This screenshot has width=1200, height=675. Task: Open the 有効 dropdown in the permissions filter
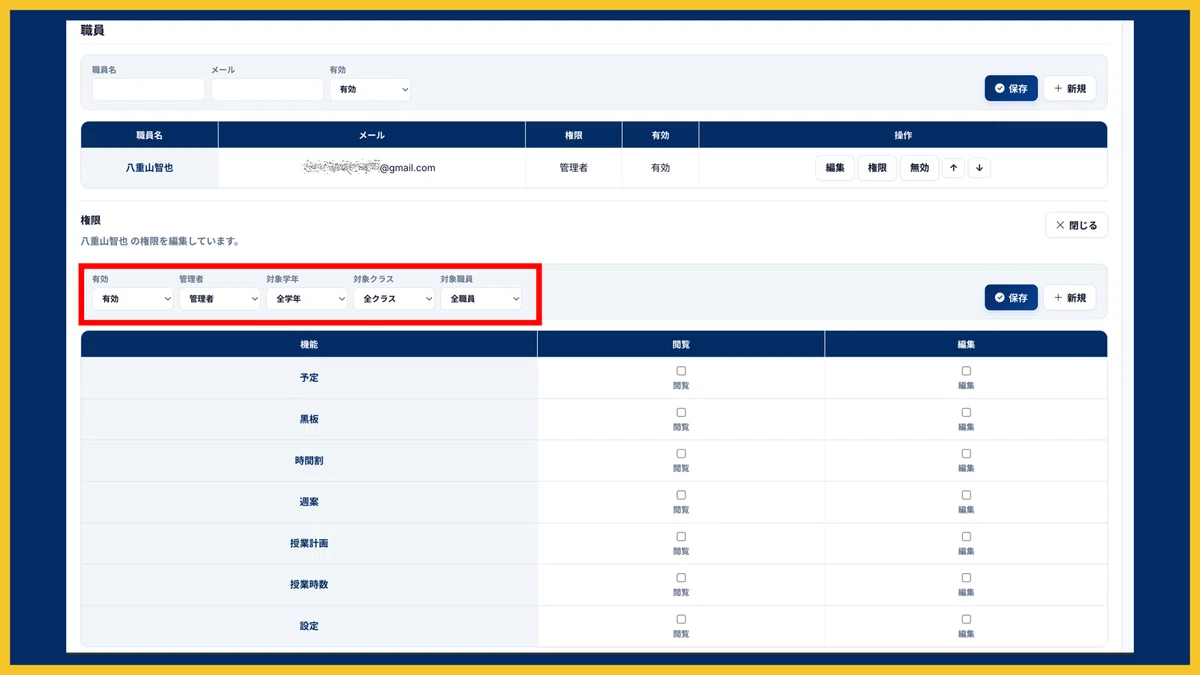[x=133, y=298]
